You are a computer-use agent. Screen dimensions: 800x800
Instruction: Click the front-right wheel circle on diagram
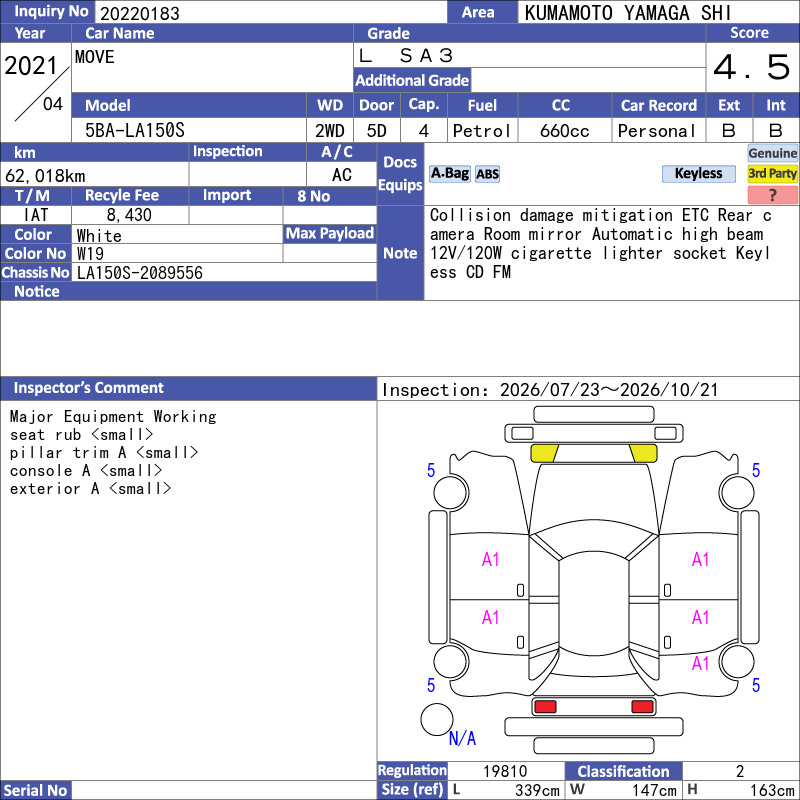(737, 492)
